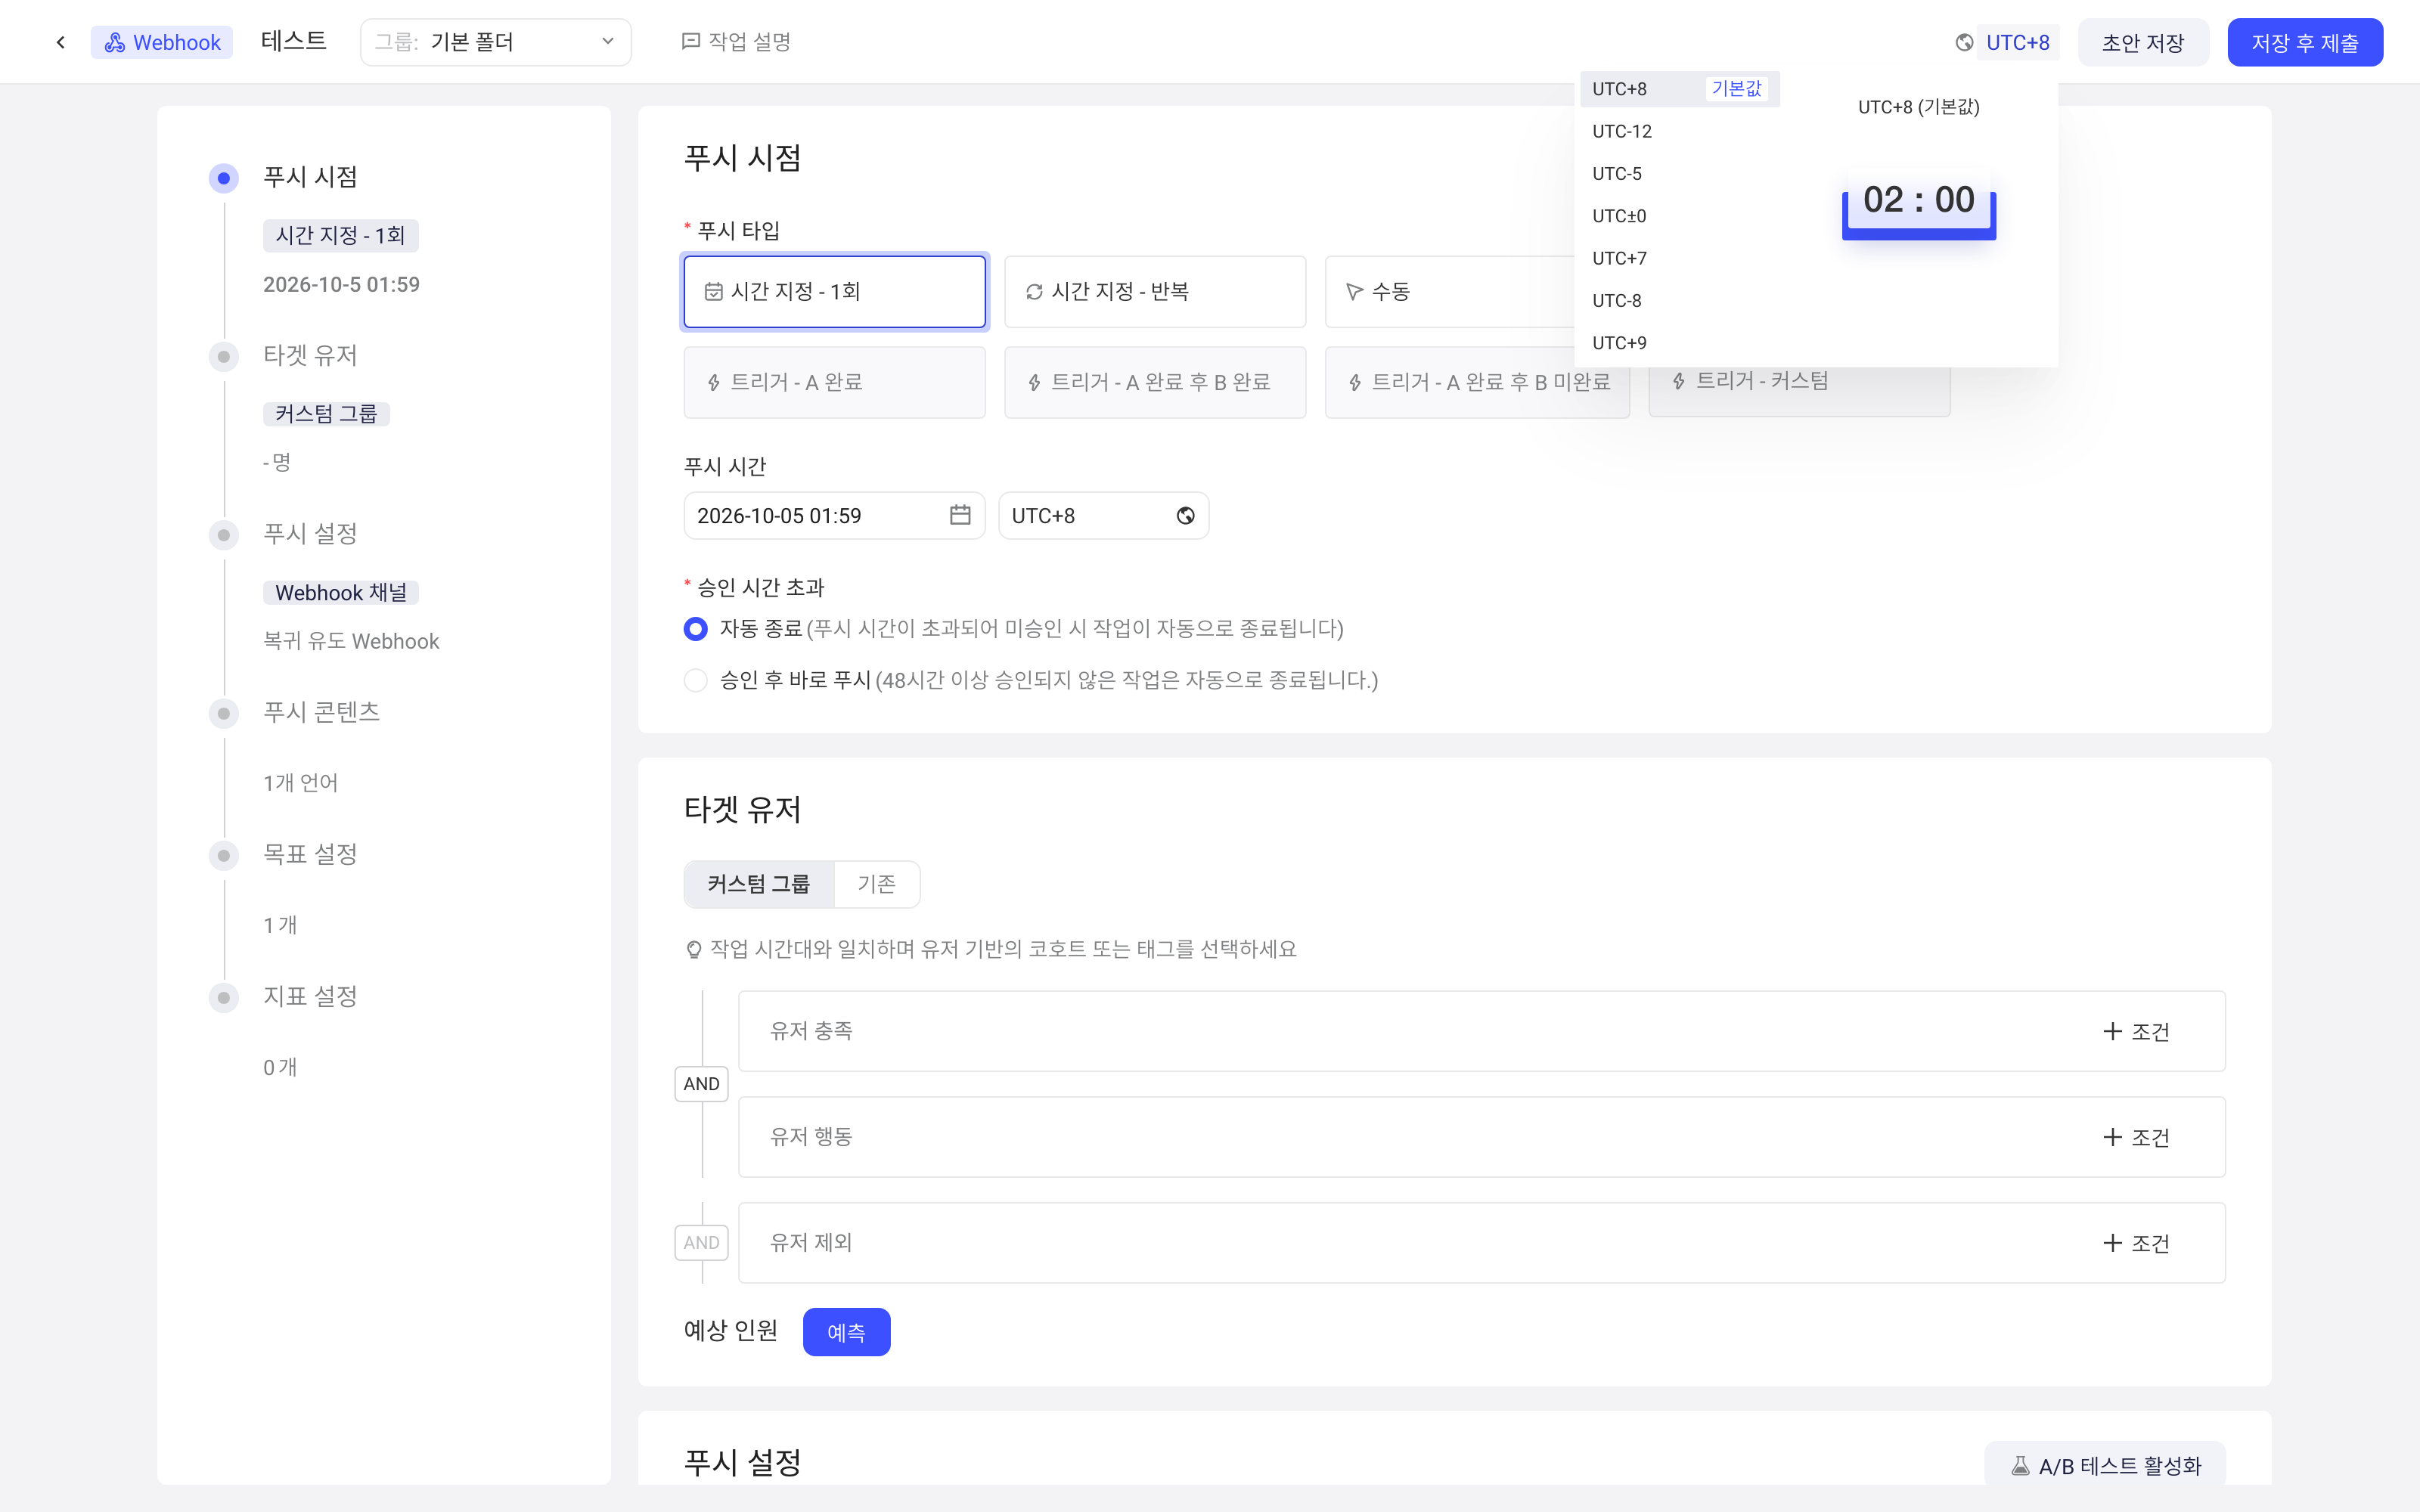Click the A/B test flask icon
The height and width of the screenshot is (1512, 2420).
2020,1465
